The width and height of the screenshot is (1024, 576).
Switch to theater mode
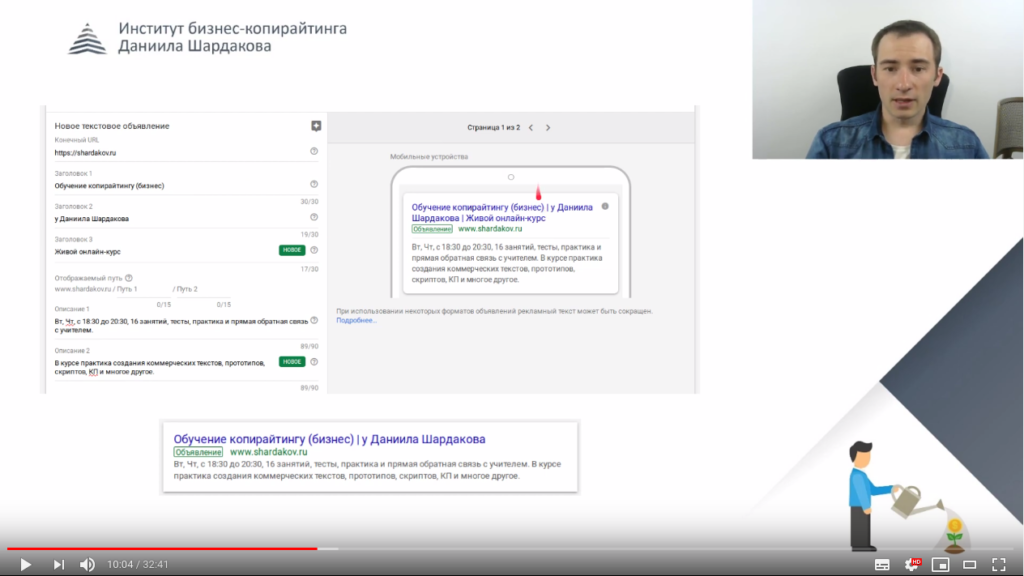click(970, 565)
